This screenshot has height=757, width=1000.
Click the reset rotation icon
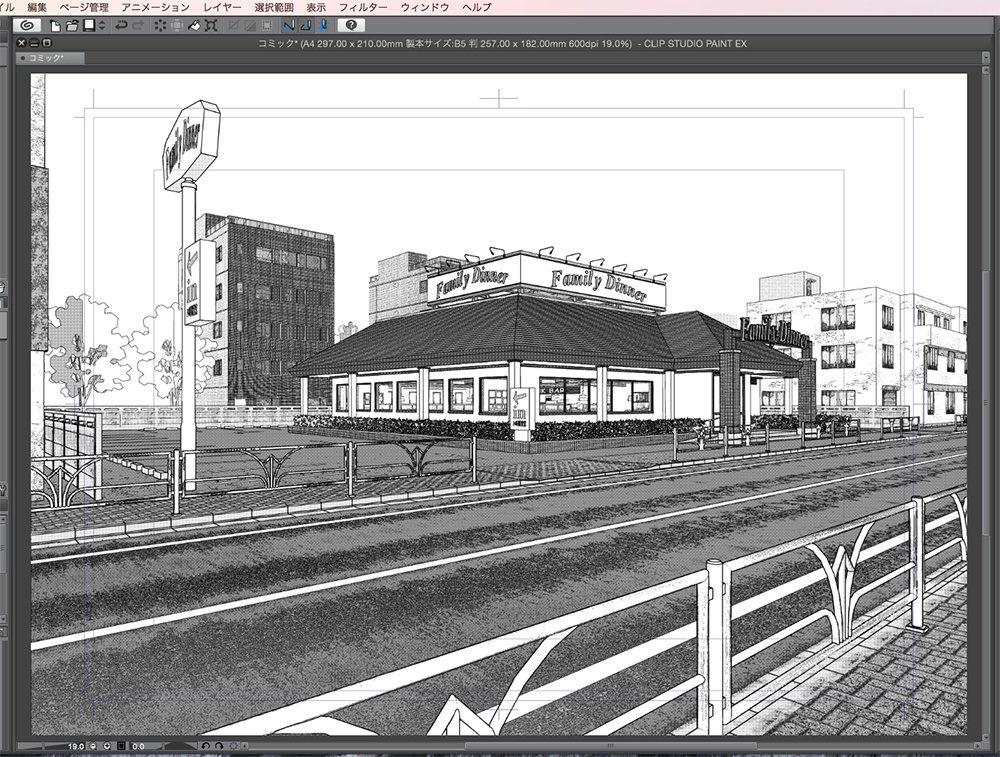(x=233, y=746)
